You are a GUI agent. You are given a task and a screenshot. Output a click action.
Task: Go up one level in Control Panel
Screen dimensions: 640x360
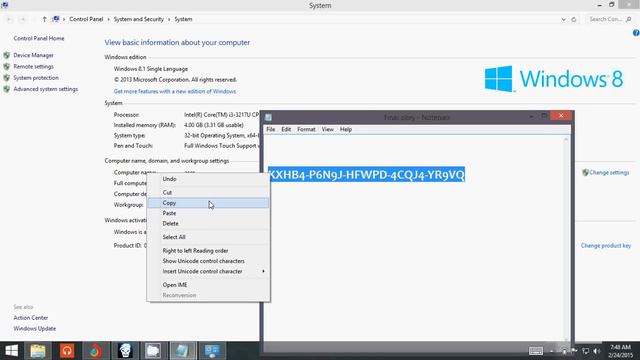(44, 19)
